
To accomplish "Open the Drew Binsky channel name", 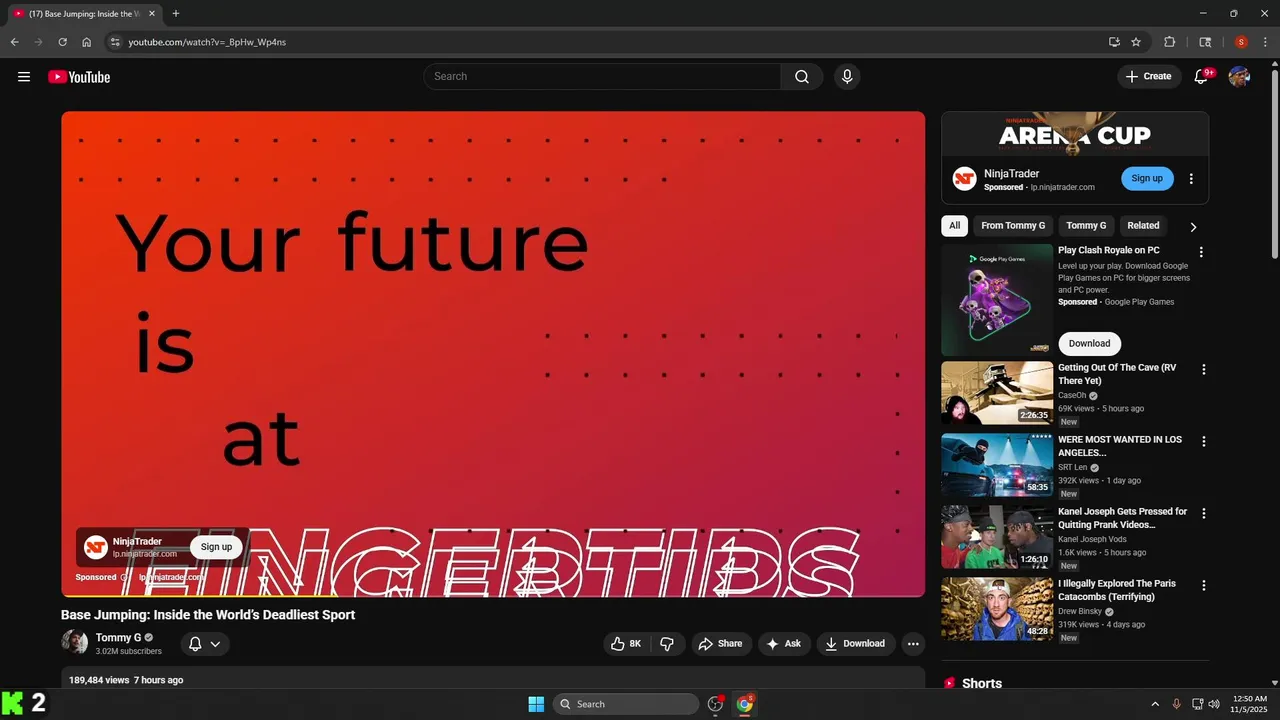I will click(1080, 612).
